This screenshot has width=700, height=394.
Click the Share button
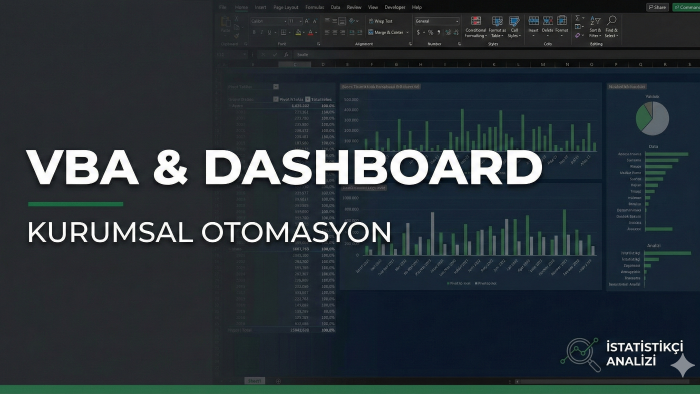(x=658, y=7)
